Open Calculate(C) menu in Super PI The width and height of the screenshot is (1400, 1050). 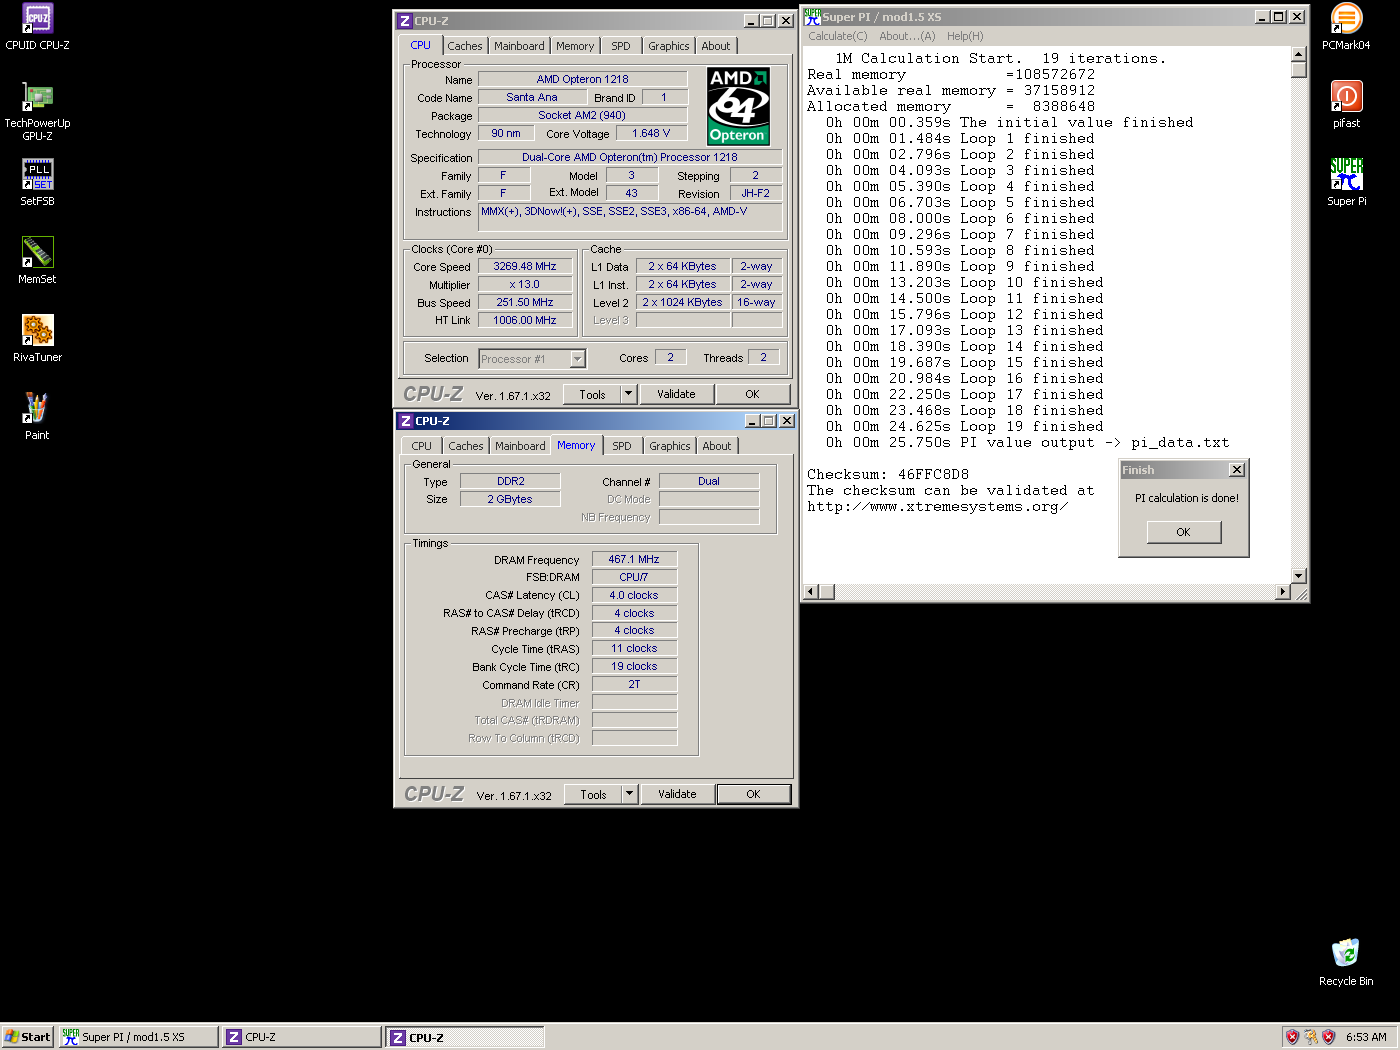pyautogui.click(x=838, y=36)
